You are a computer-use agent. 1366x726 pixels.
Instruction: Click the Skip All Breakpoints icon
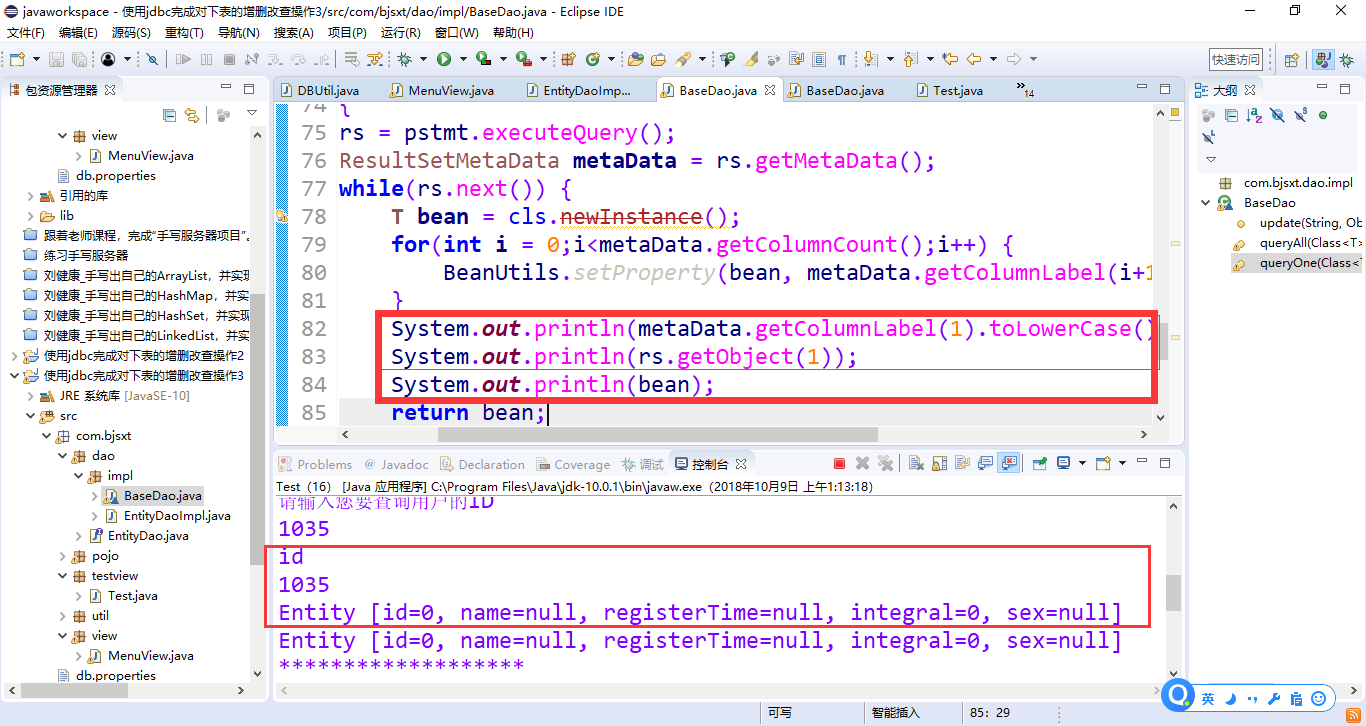152,59
